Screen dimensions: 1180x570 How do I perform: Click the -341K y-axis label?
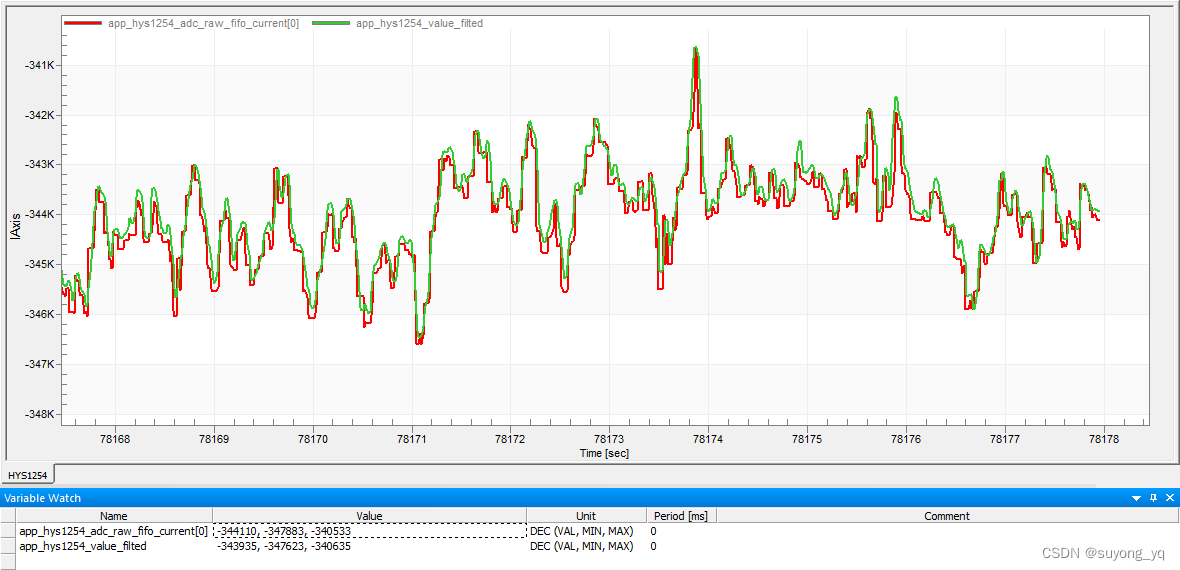pos(38,66)
